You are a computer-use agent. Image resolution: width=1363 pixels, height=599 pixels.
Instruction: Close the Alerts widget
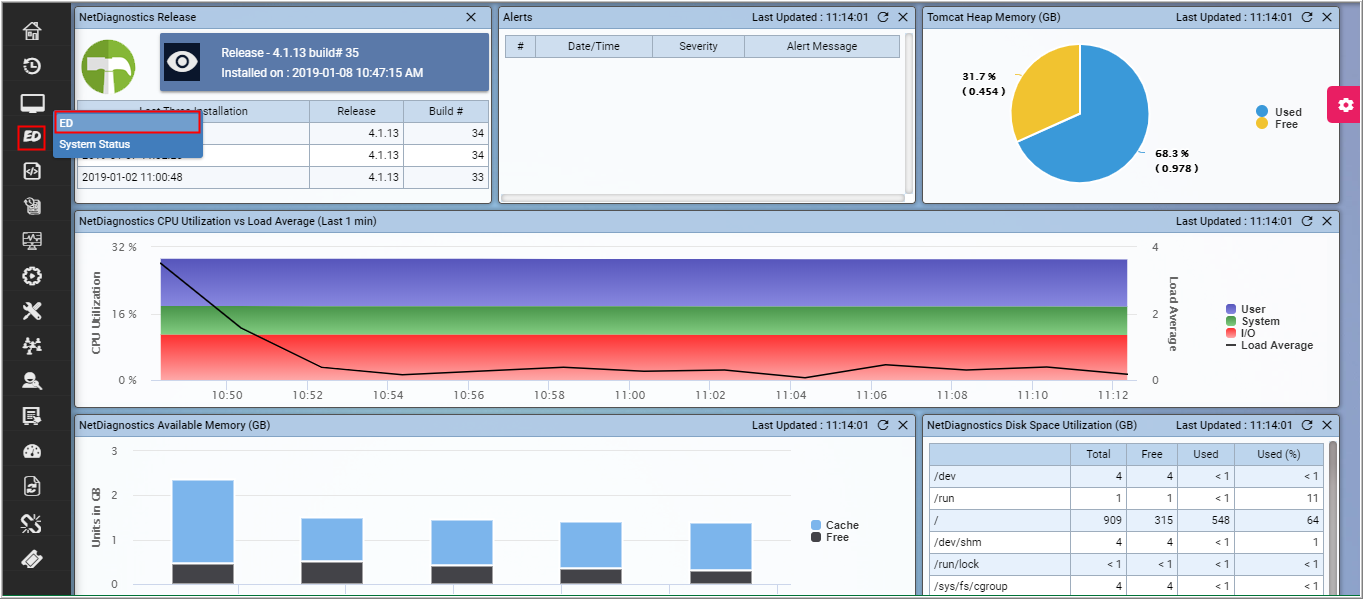click(903, 17)
